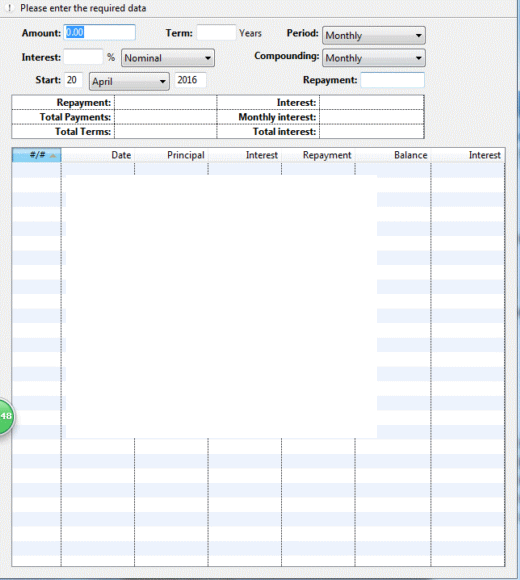Click the Balance column header
Viewport: 520px width, 580px height.
393,155
